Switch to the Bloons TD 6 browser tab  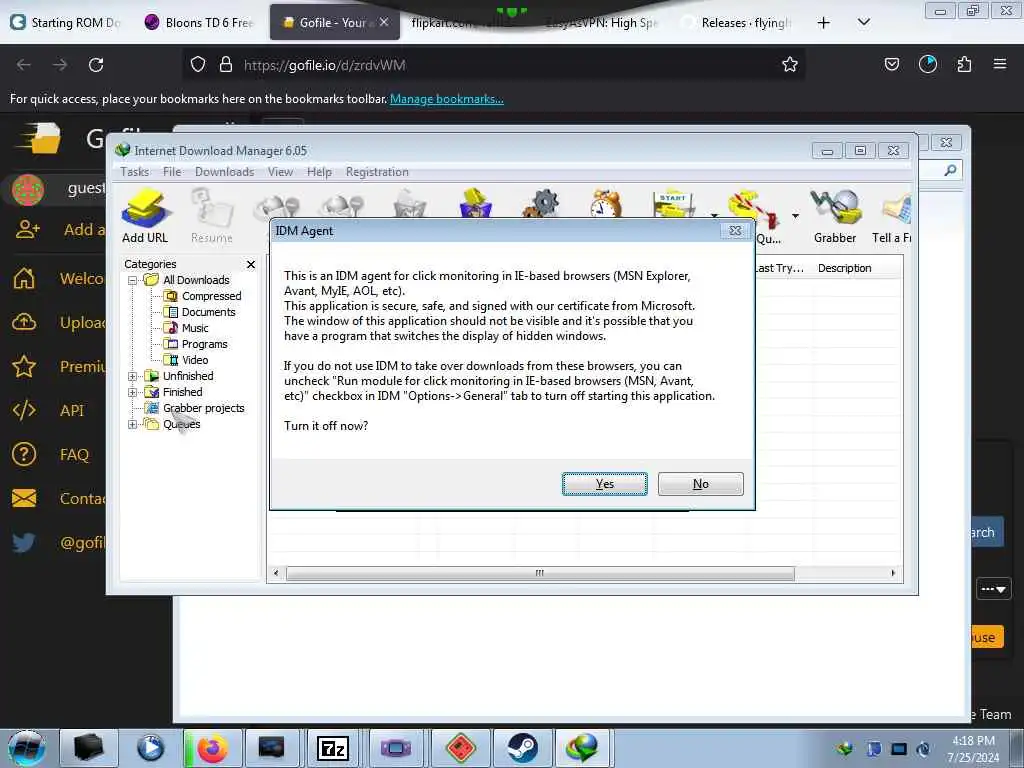200,22
